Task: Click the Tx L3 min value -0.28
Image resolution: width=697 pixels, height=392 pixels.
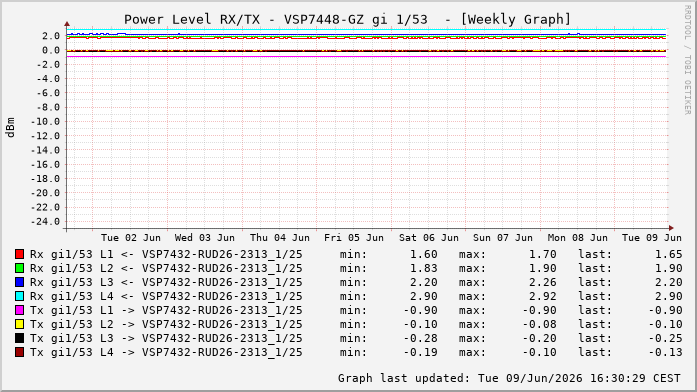Action: 420,338
